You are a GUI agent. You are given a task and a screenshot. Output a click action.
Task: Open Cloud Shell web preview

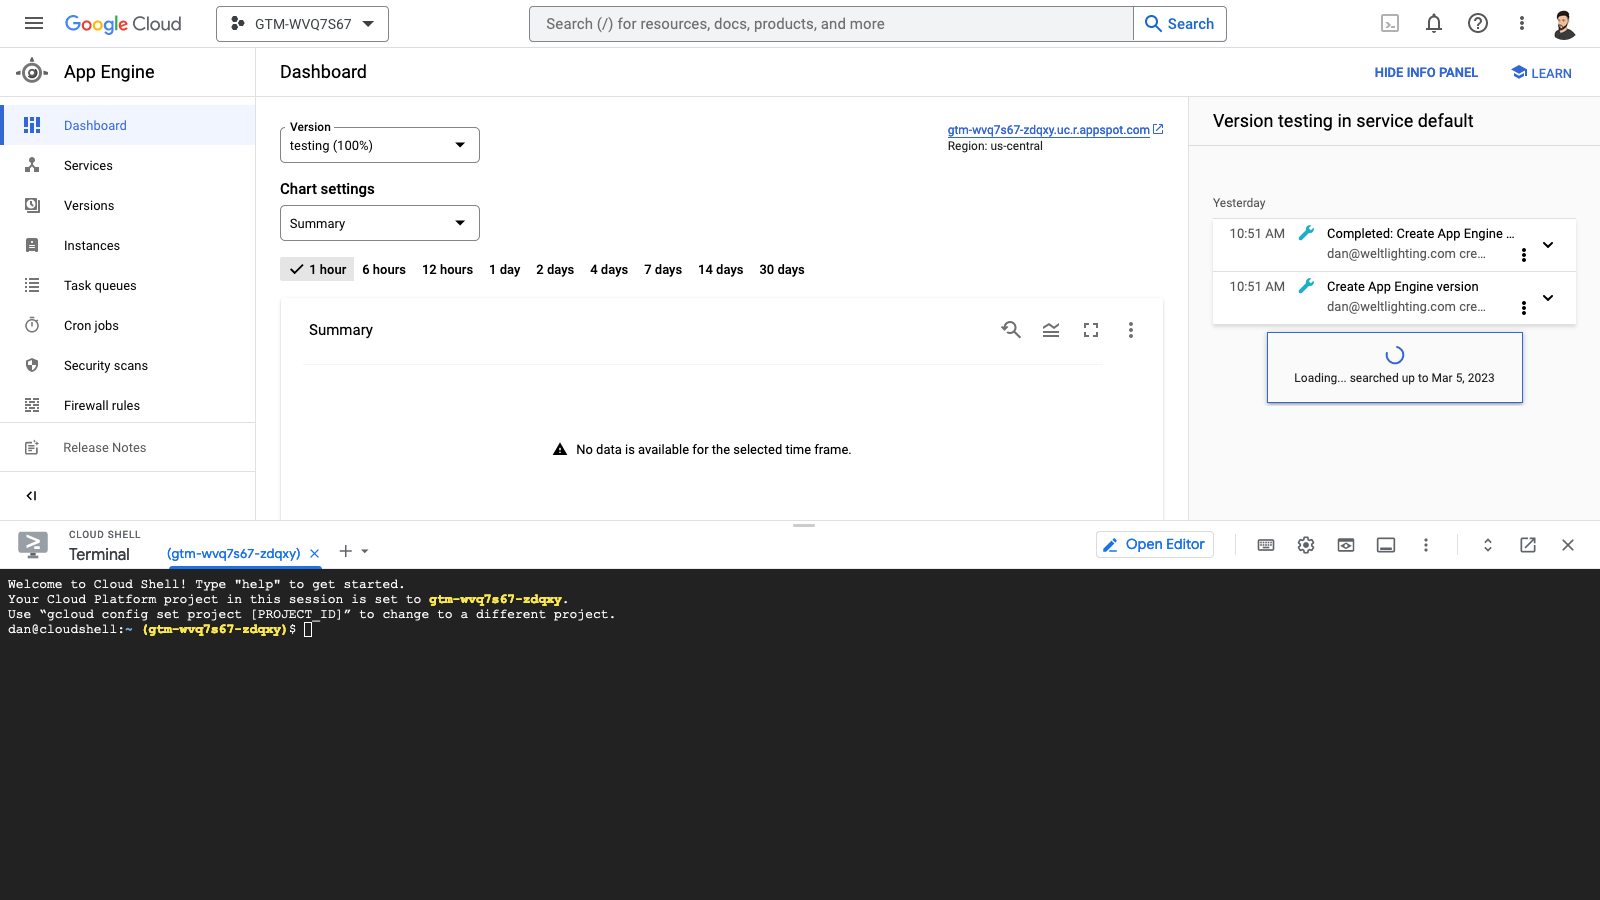pyautogui.click(x=1346, y=545)
